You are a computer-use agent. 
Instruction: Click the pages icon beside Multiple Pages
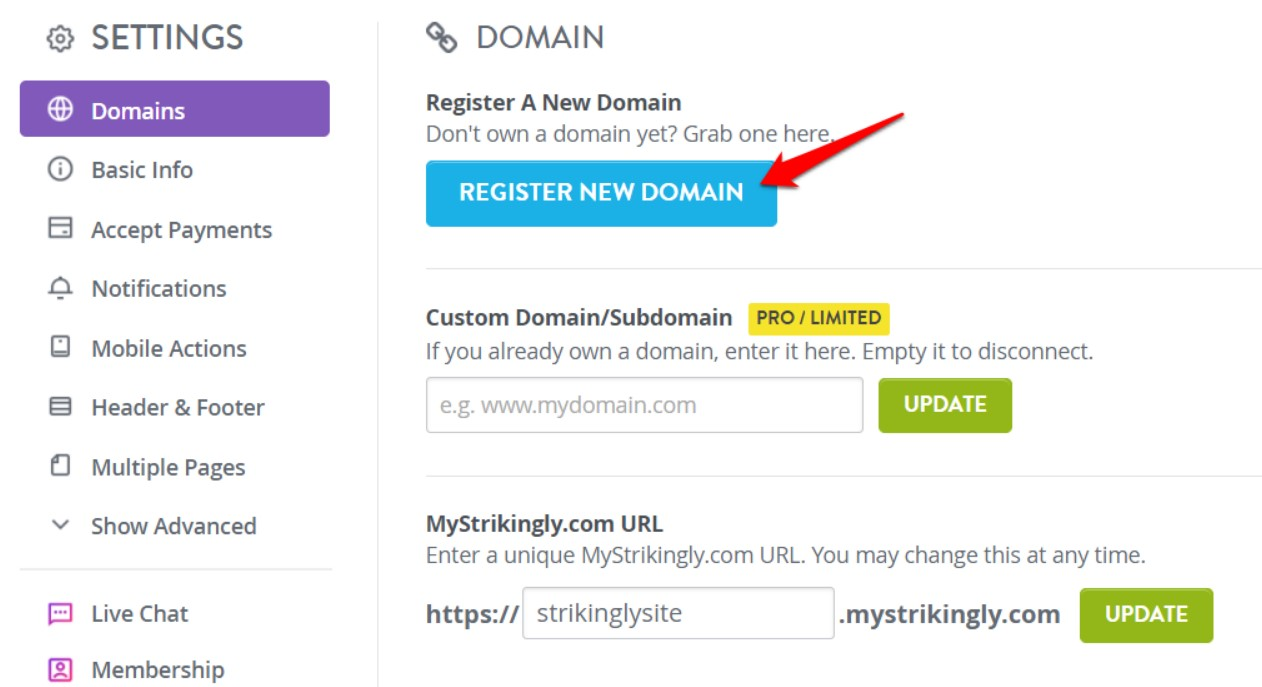pyautogui.click(x=60, y=466)
